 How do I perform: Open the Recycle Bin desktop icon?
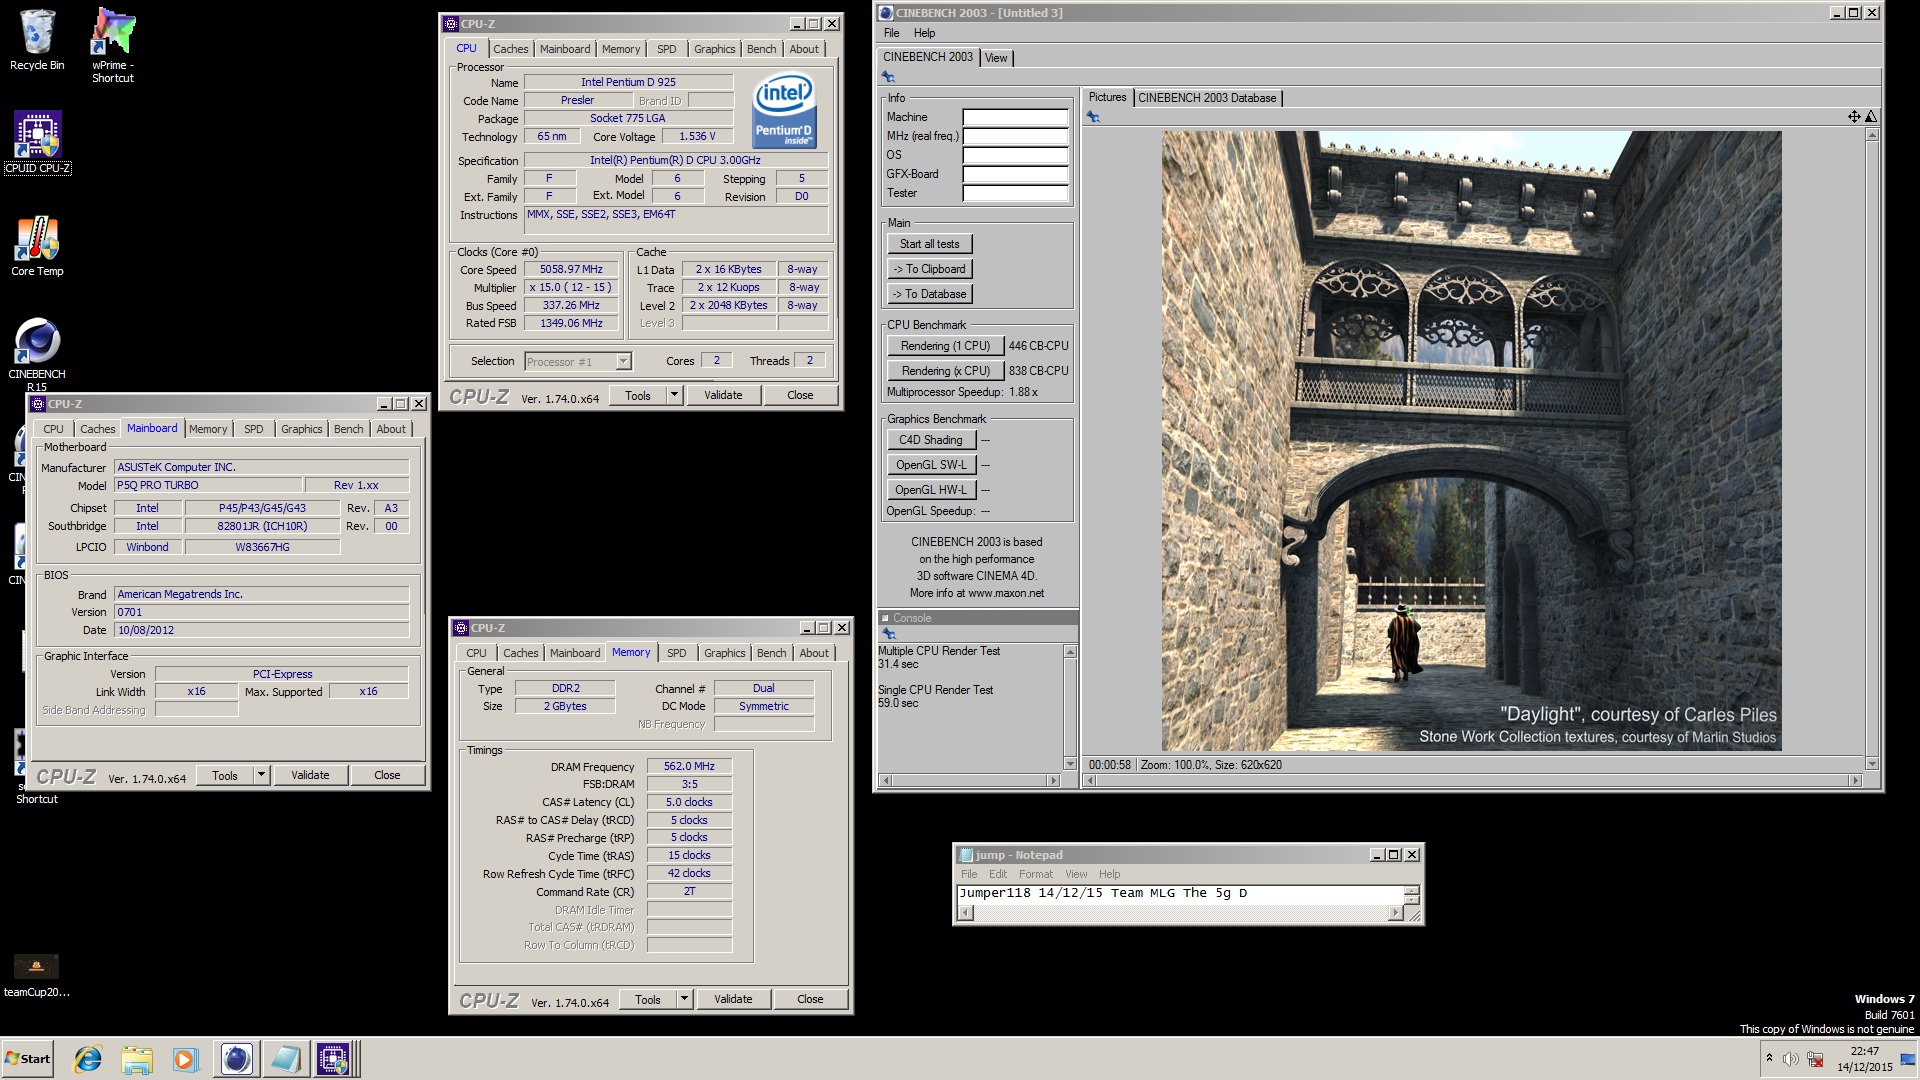click(37, 40)
